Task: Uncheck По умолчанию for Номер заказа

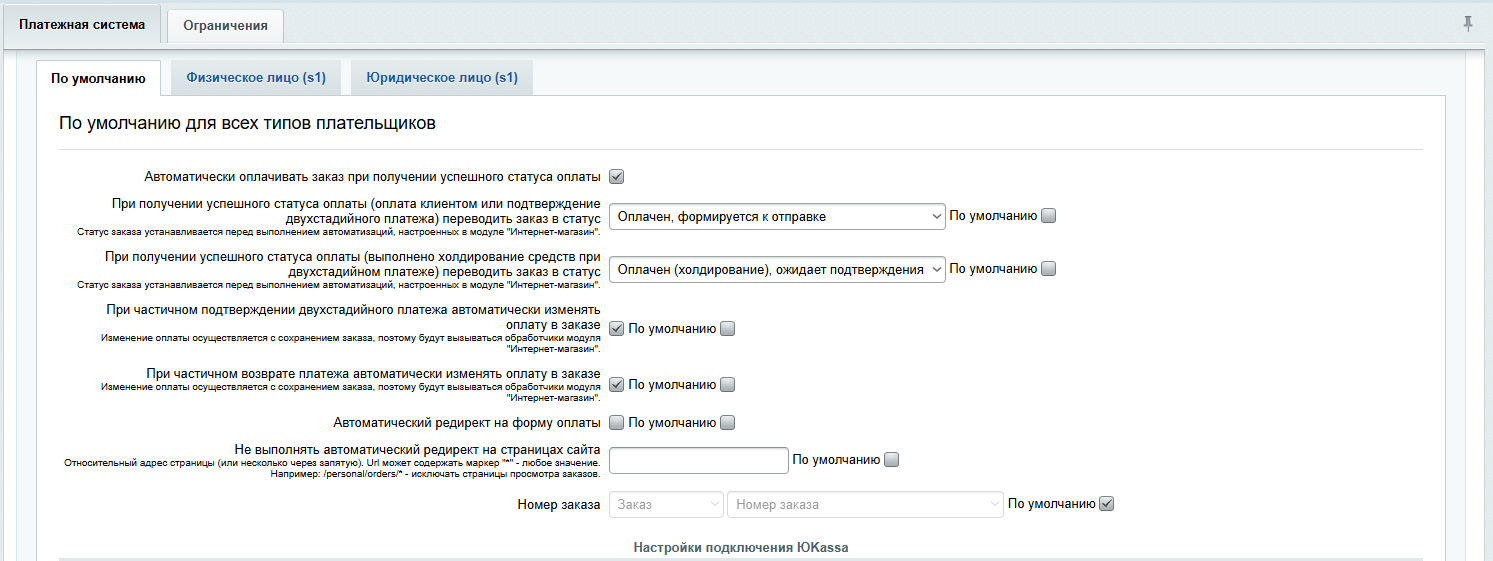Action: tap(1106, 504)
